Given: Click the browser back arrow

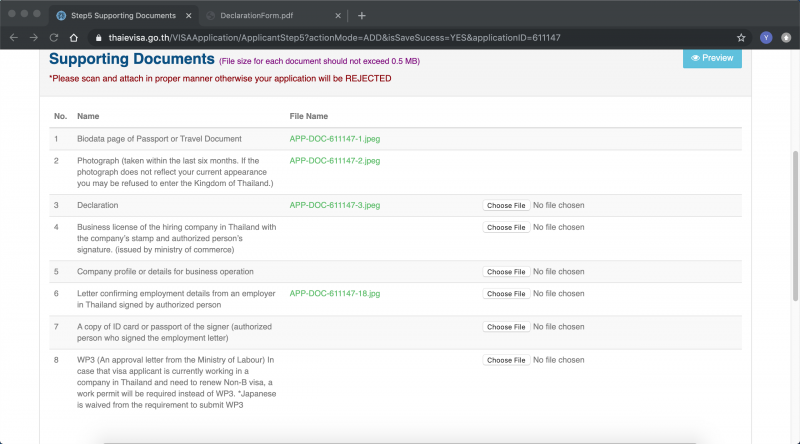Looking at the screenshot, I should [x=13, y=37].
